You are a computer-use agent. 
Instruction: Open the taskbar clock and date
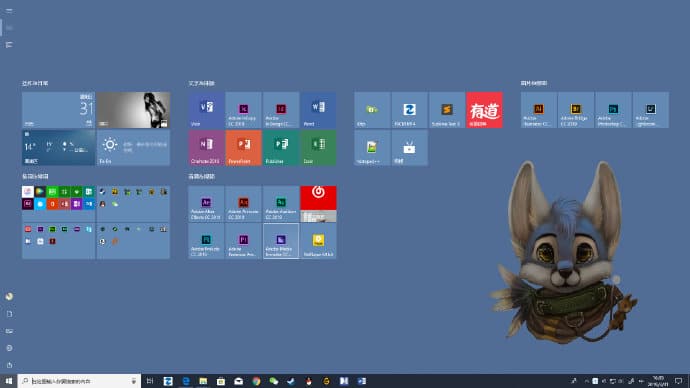pyautogui.click(x=658, y=381)
